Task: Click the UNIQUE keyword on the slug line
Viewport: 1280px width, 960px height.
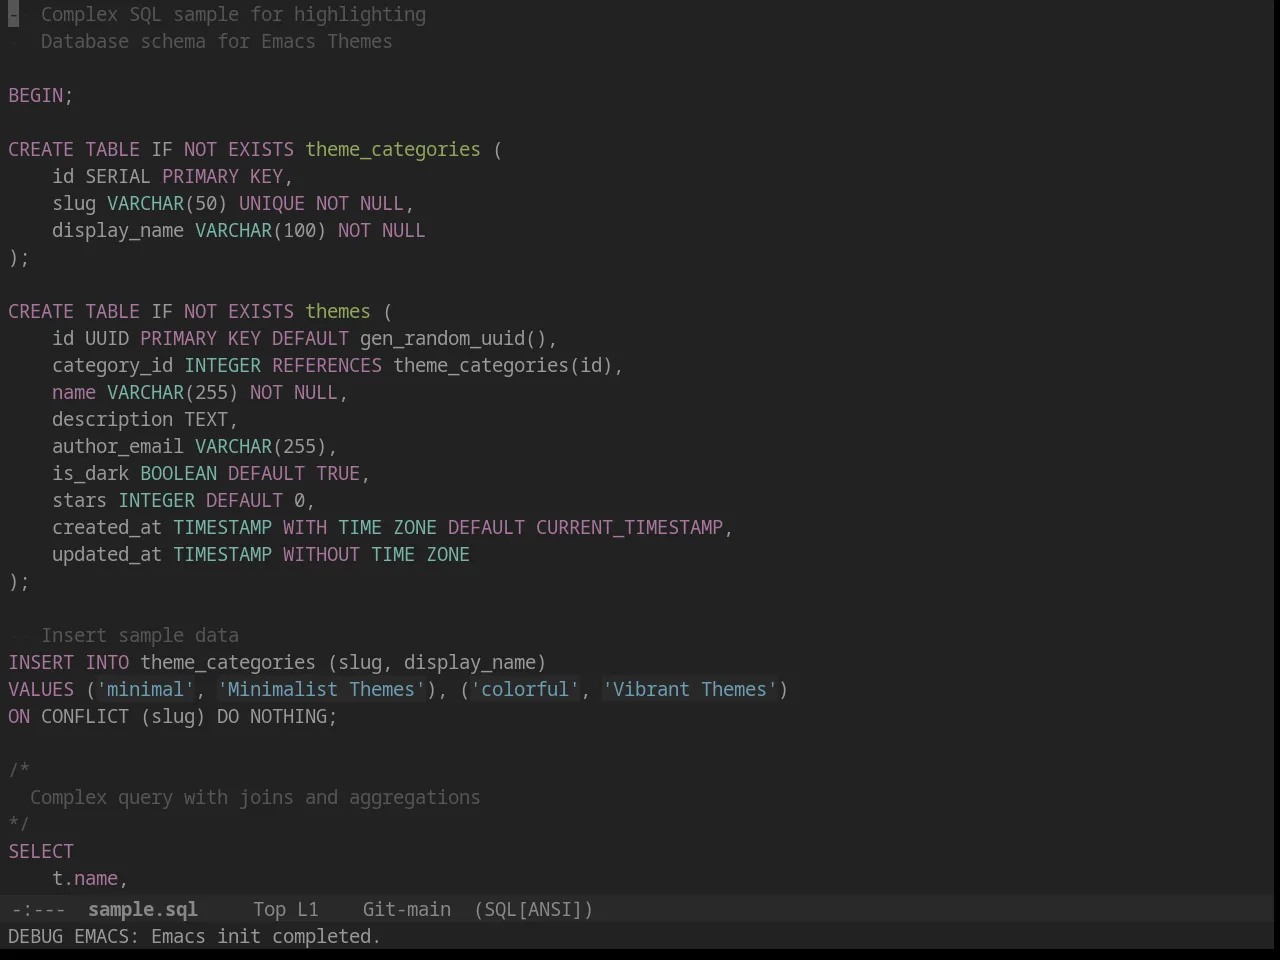Action: coord(272,204)
